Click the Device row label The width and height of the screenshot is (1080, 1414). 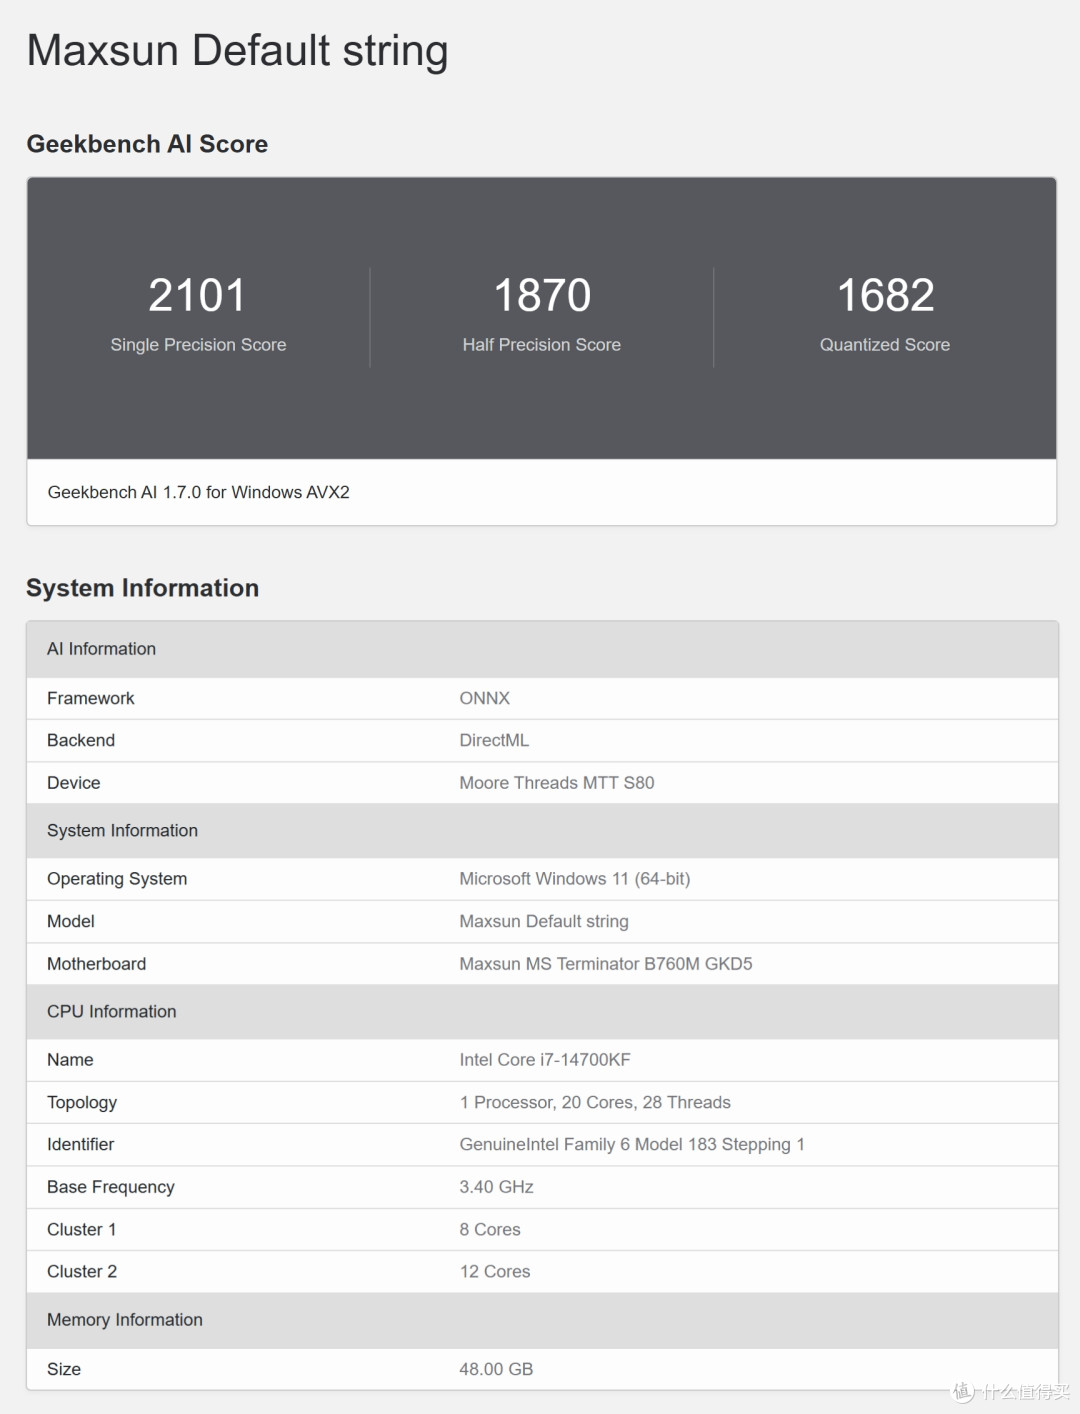click(74, 783)
